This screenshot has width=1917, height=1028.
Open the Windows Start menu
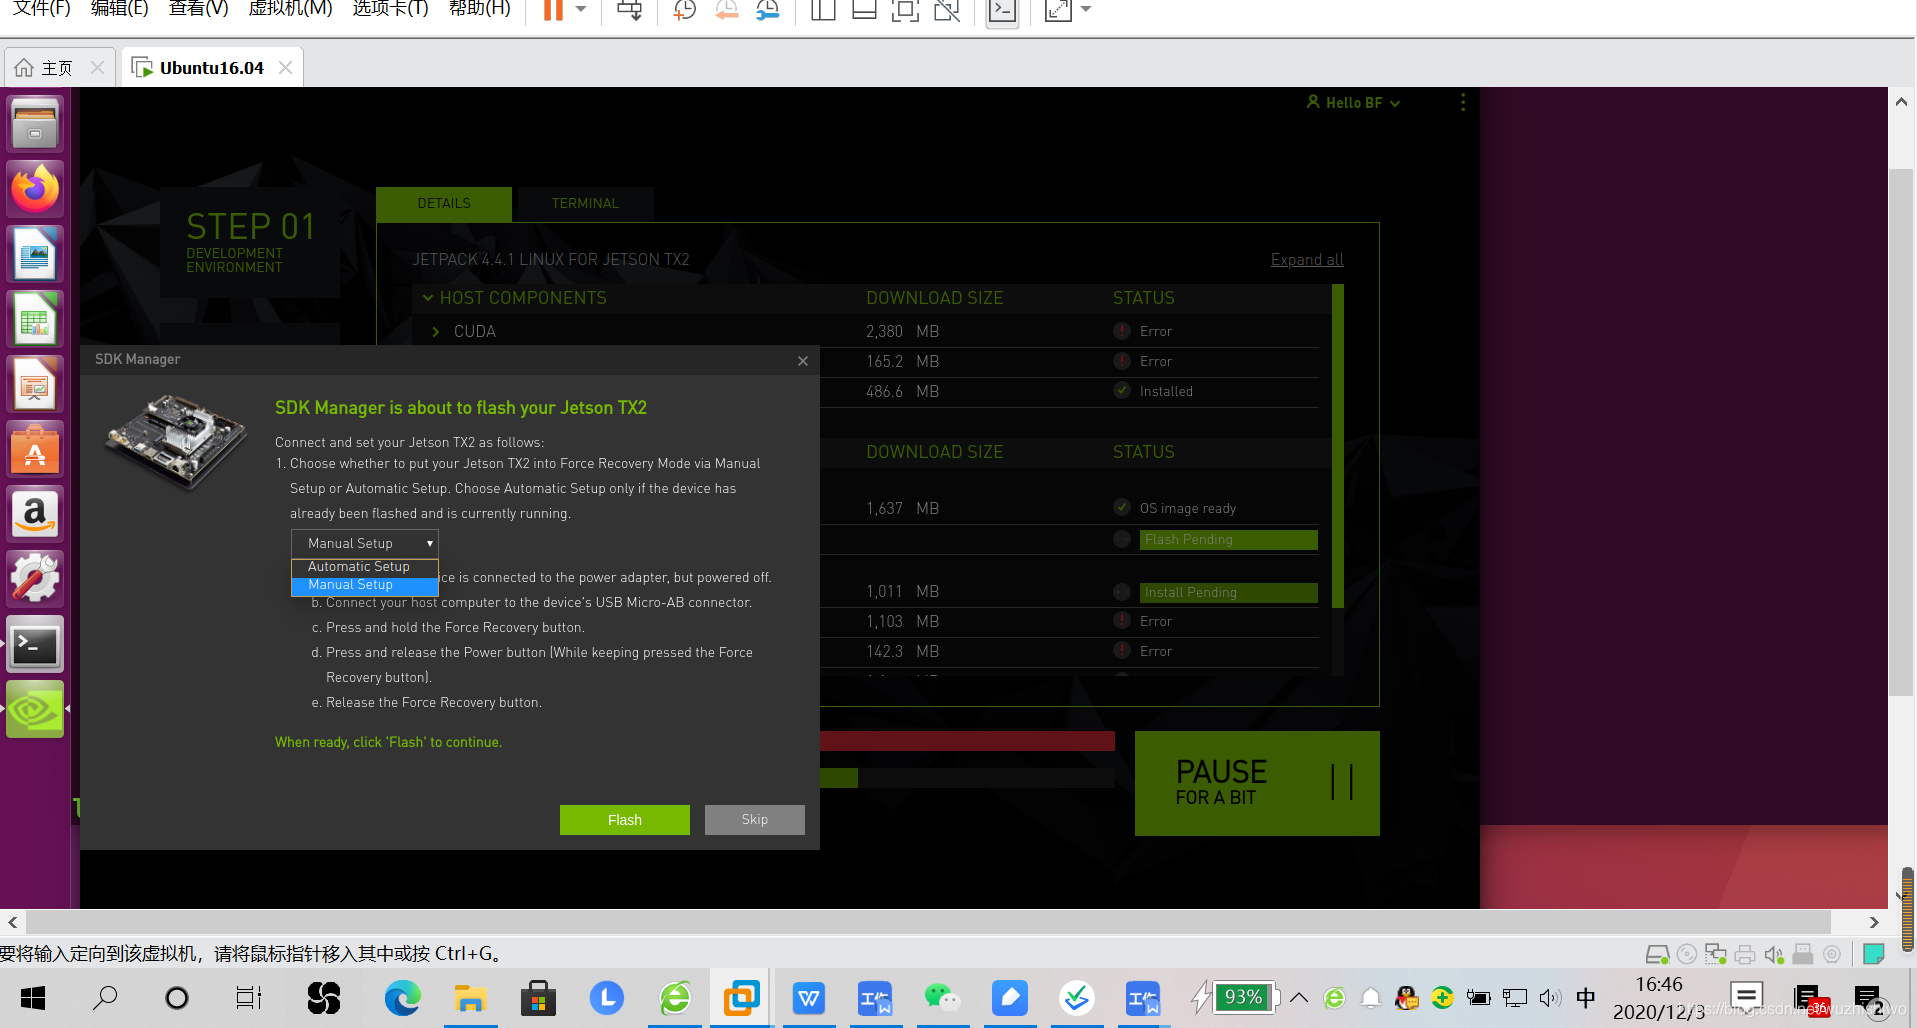point(33,998)
